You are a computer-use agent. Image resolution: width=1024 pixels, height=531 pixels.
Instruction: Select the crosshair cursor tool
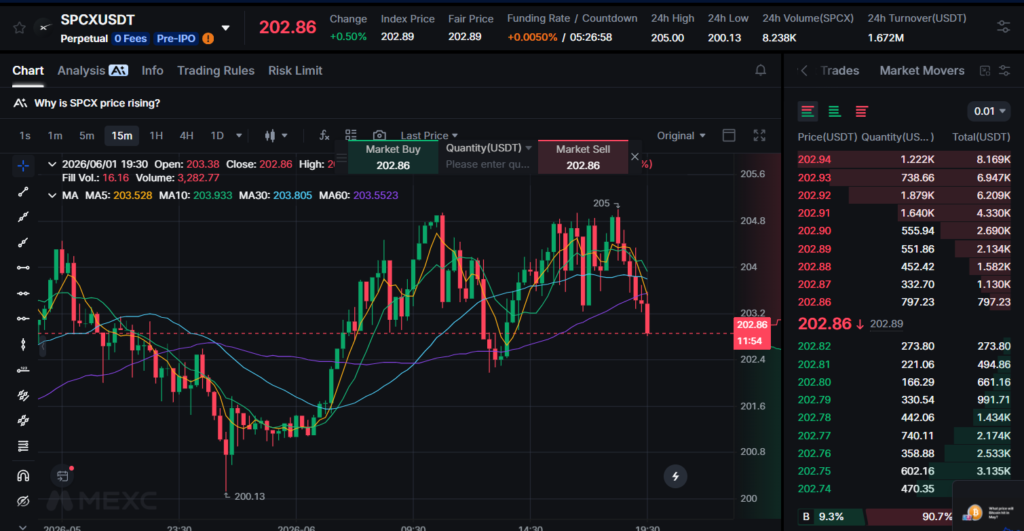coord(23,166)
